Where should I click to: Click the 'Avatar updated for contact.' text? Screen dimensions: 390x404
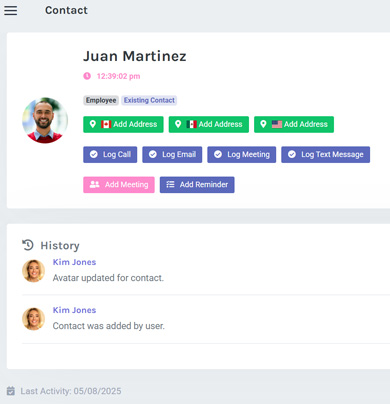click(x=108, y=278)
